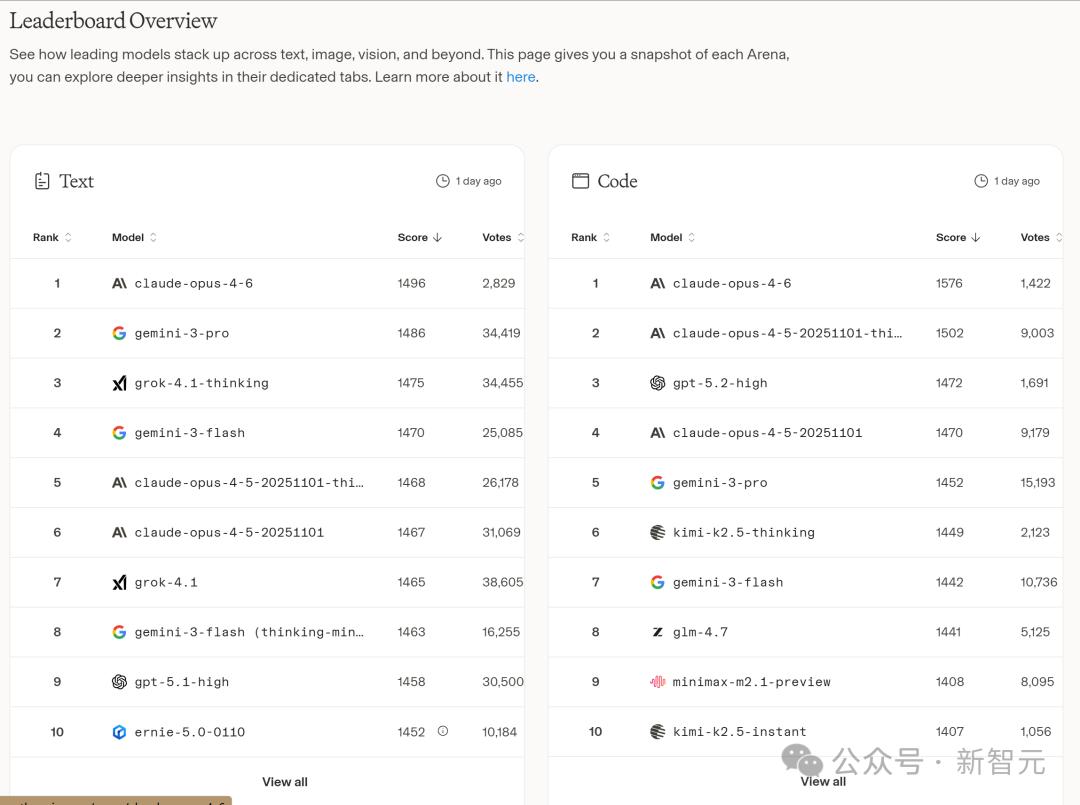The height and width of the screenshot is (805, 1080).
Task: Open the Code leaderboard heading
Action: 617,181
